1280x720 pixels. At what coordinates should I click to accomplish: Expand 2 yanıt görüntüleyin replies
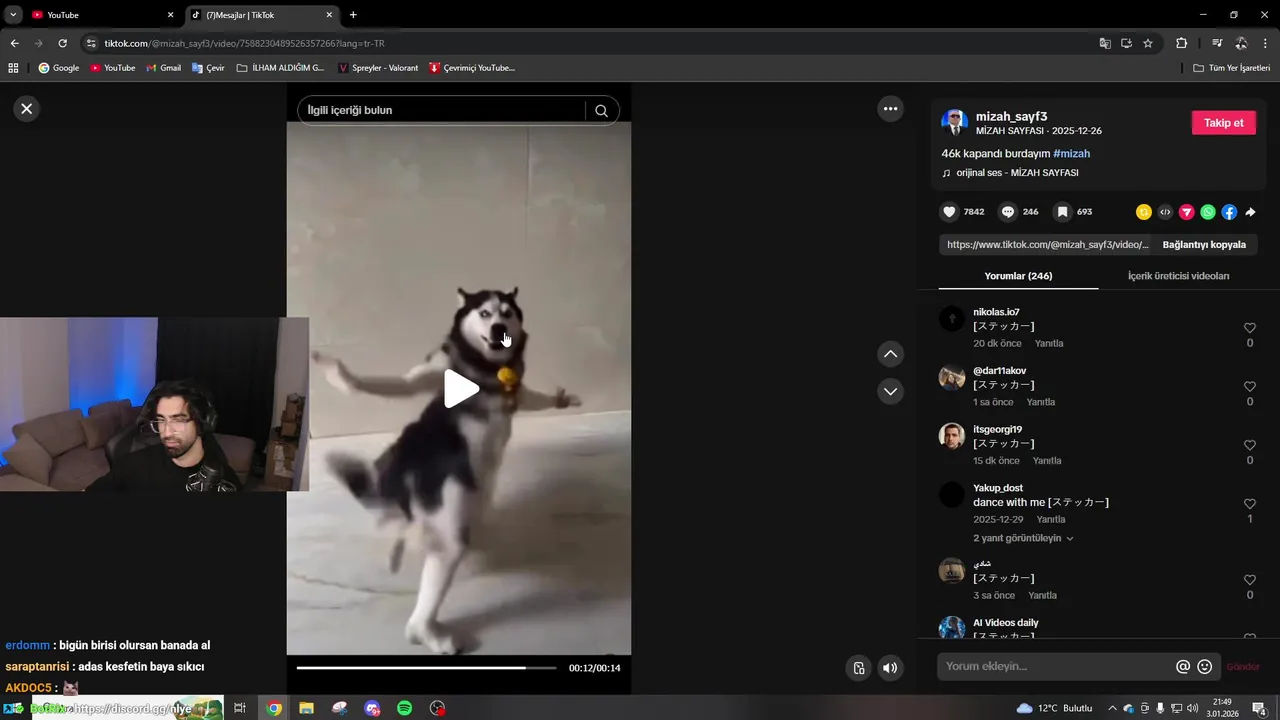pos(1023,538)
